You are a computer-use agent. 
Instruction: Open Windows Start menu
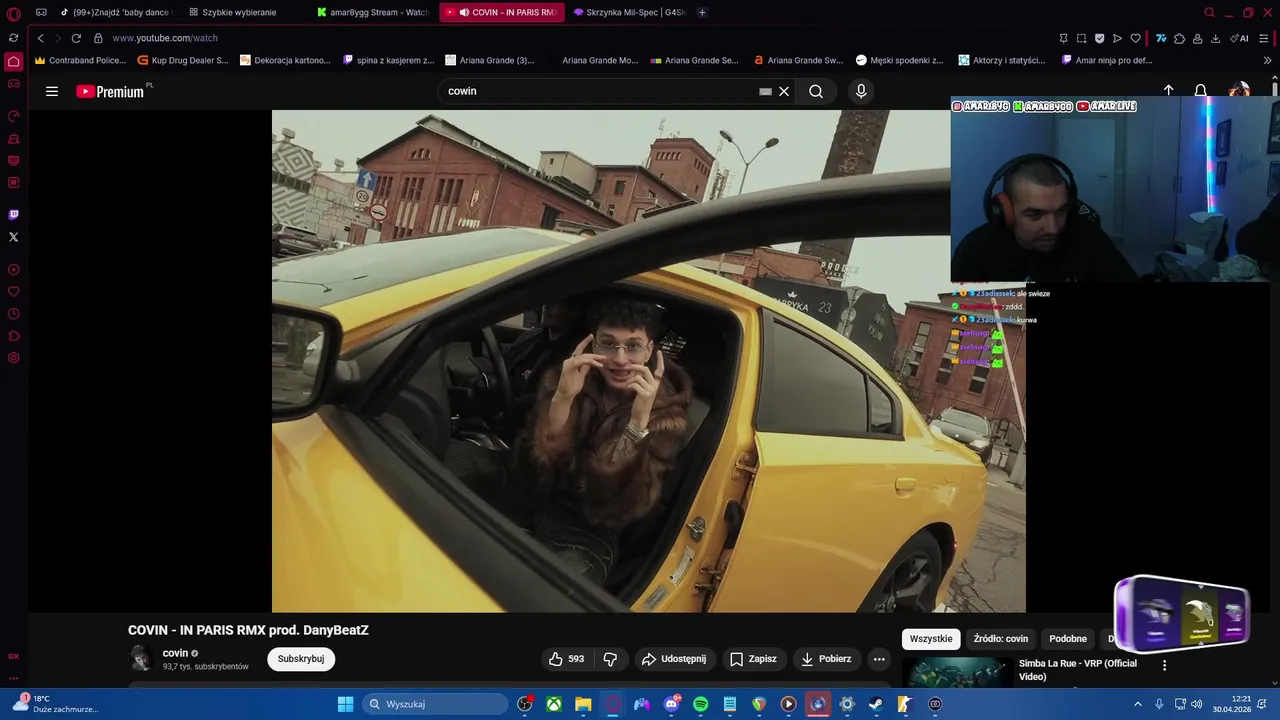pos(345,704)
